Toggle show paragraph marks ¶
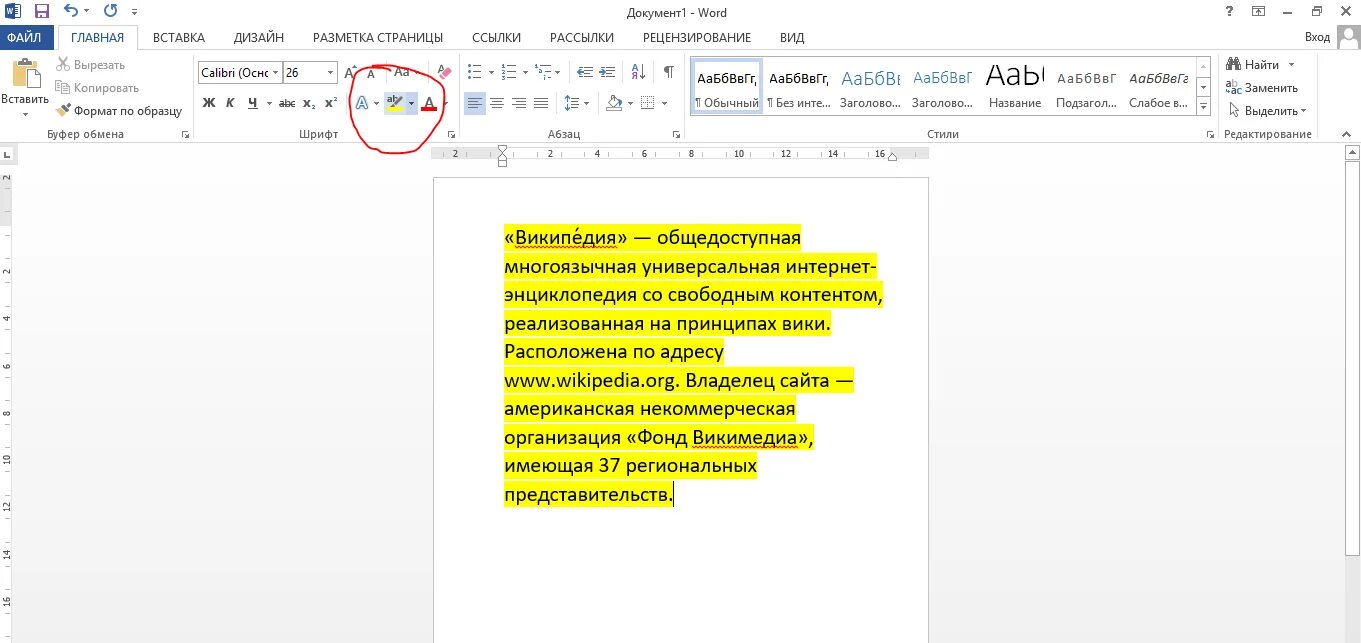The height and width of the screenshot is (643, 1361). pyautogui.click(x=668, y=72)
